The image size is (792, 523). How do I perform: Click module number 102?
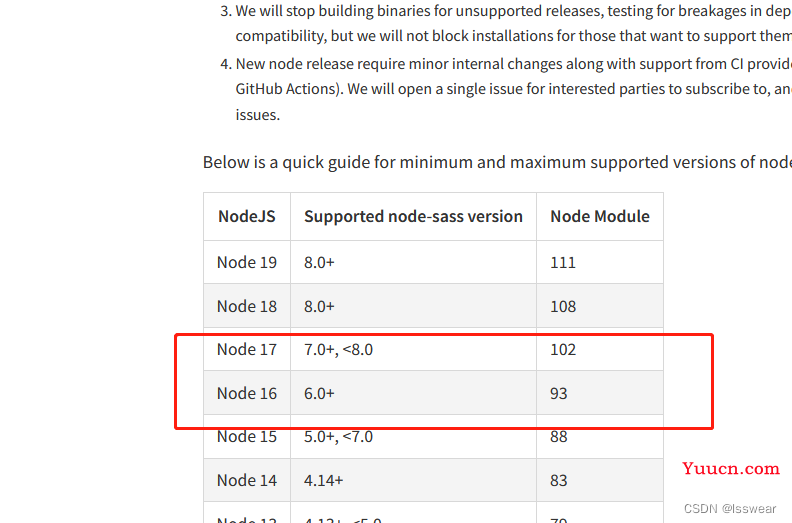coord(563,349)
